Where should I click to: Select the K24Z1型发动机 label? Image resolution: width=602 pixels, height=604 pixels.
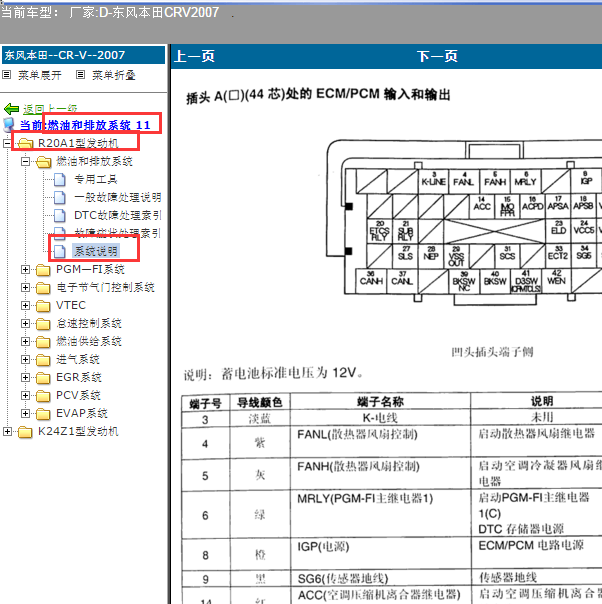78,431
